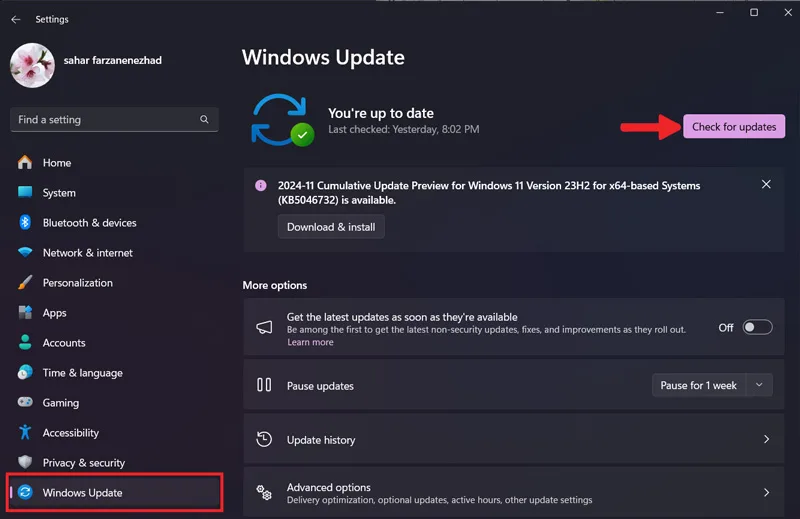Toggle Get the latest updates switch
Screen dimensions: 800x519
coord(757,327)
